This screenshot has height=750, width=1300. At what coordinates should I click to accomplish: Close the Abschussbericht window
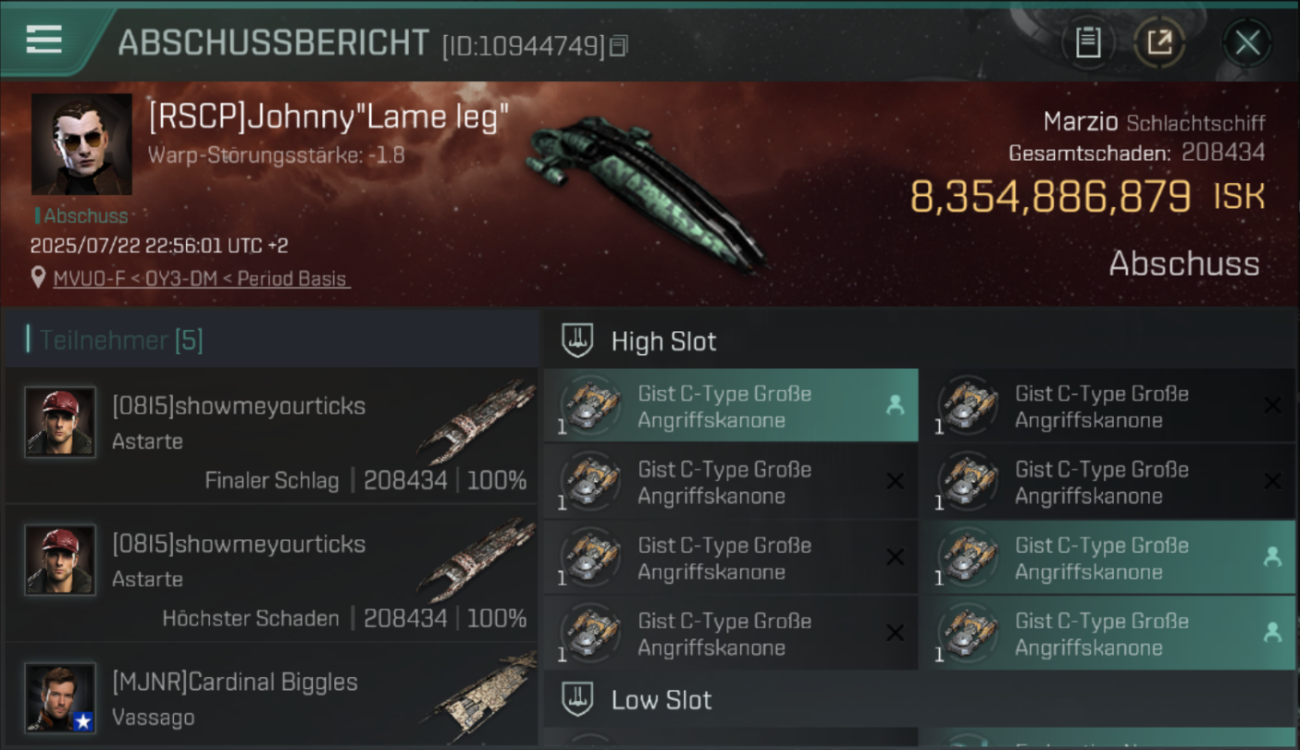coord(1247,43)
